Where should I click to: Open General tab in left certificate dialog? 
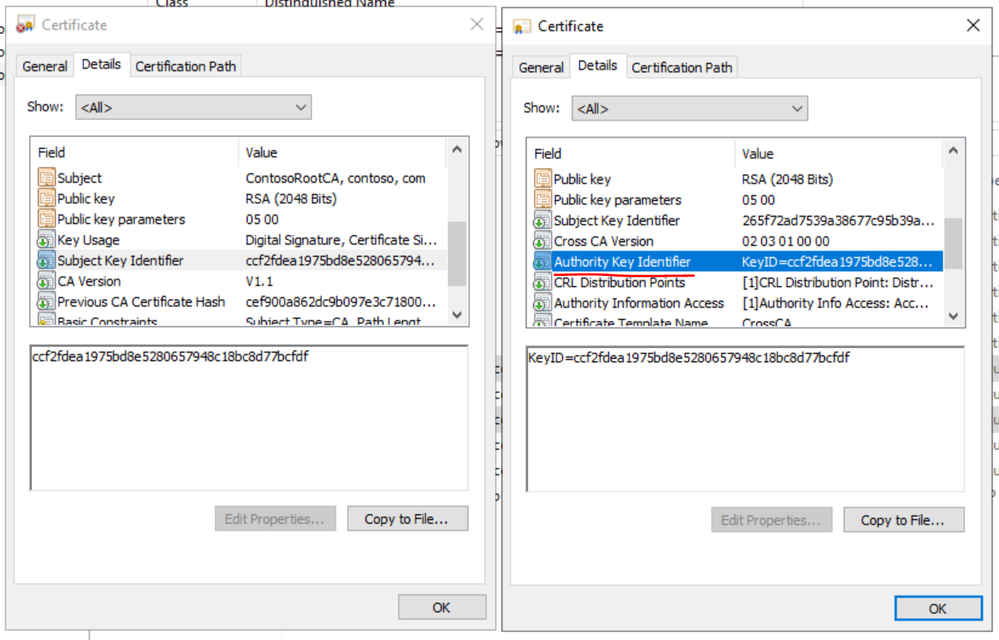coord(45,66)
